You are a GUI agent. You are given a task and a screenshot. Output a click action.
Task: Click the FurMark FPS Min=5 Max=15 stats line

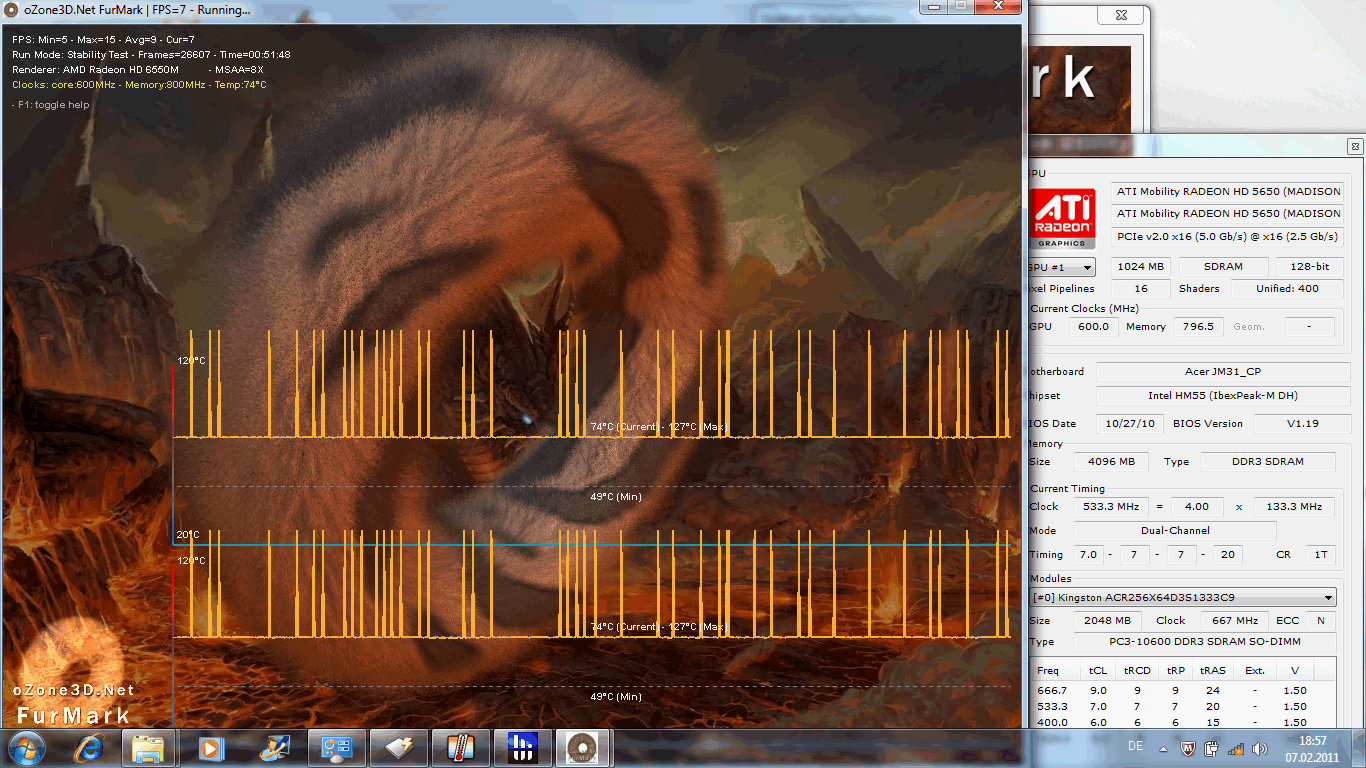point(103,39)
